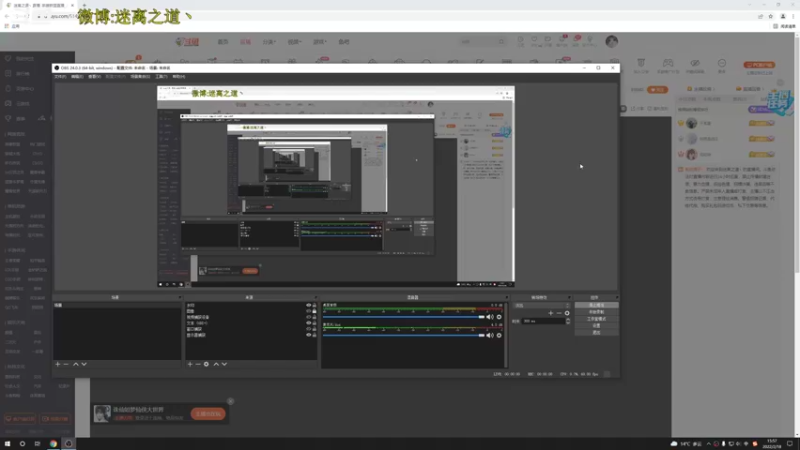Pop out the Audio Mixer dock via header icon

(x=506, y=297)
